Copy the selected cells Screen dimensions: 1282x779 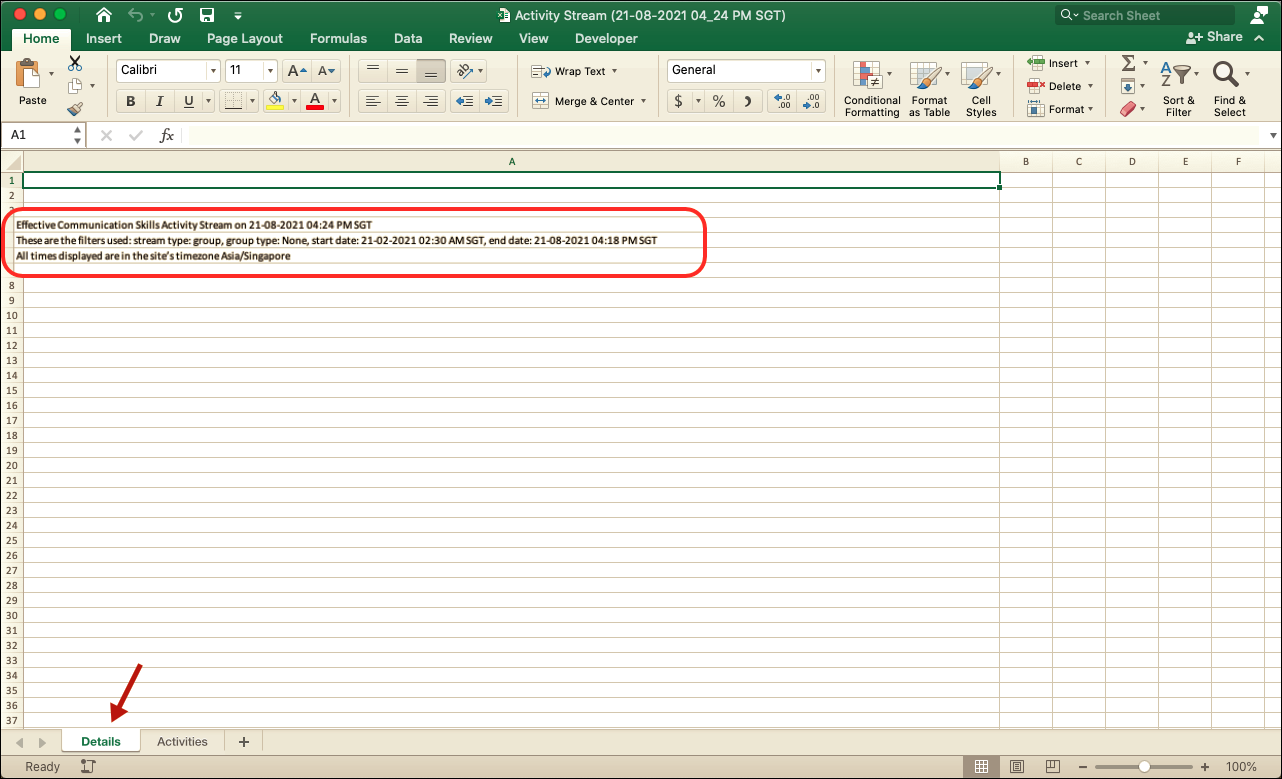pos(75,86)
